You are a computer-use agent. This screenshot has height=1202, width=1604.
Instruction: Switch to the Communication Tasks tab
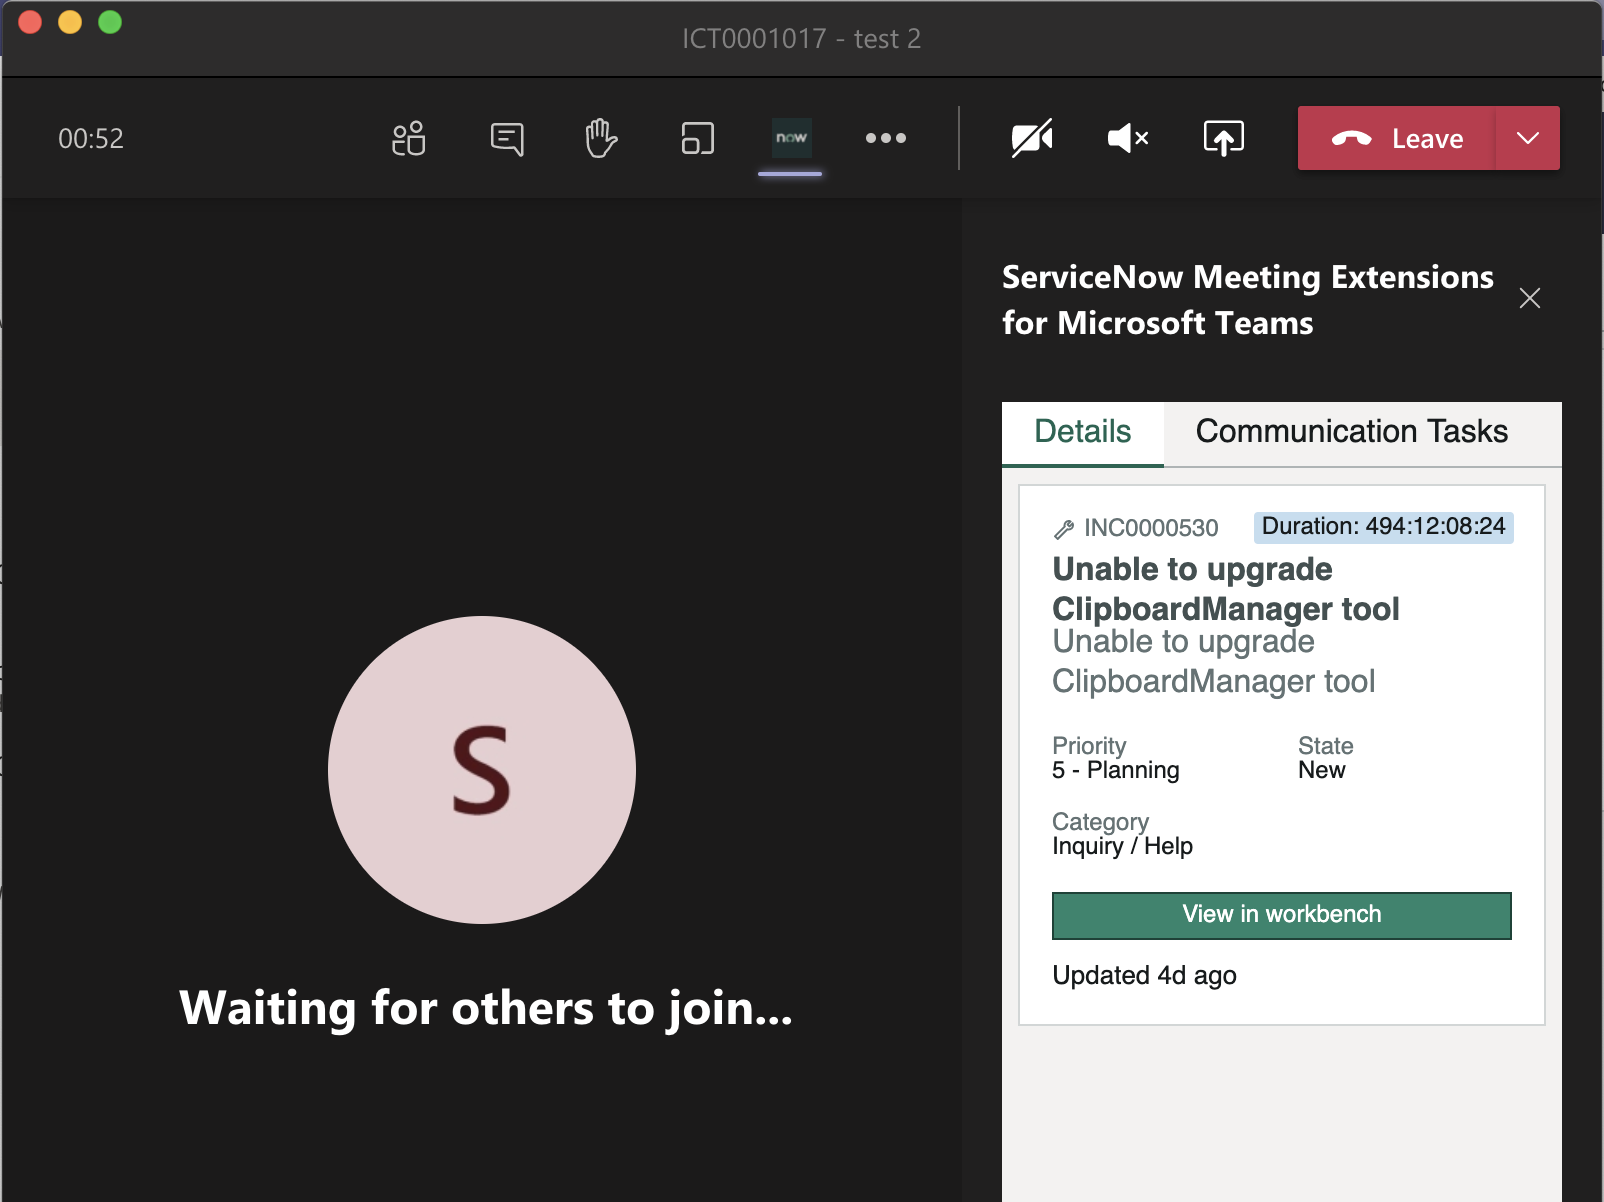point(1351,432)
